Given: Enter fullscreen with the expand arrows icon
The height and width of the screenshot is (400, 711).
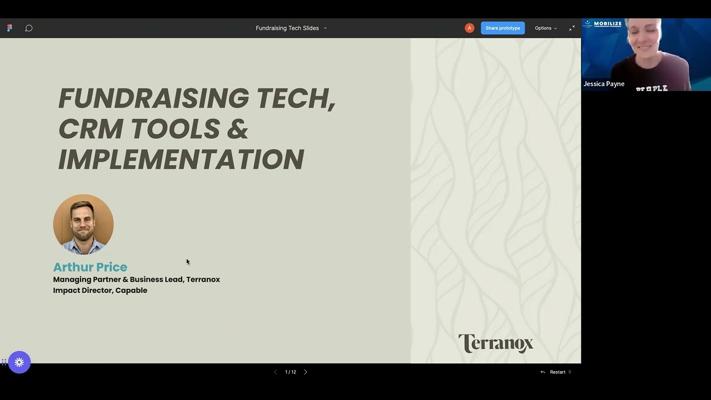Looking at the screenshot, I should [x=572, y=28].
